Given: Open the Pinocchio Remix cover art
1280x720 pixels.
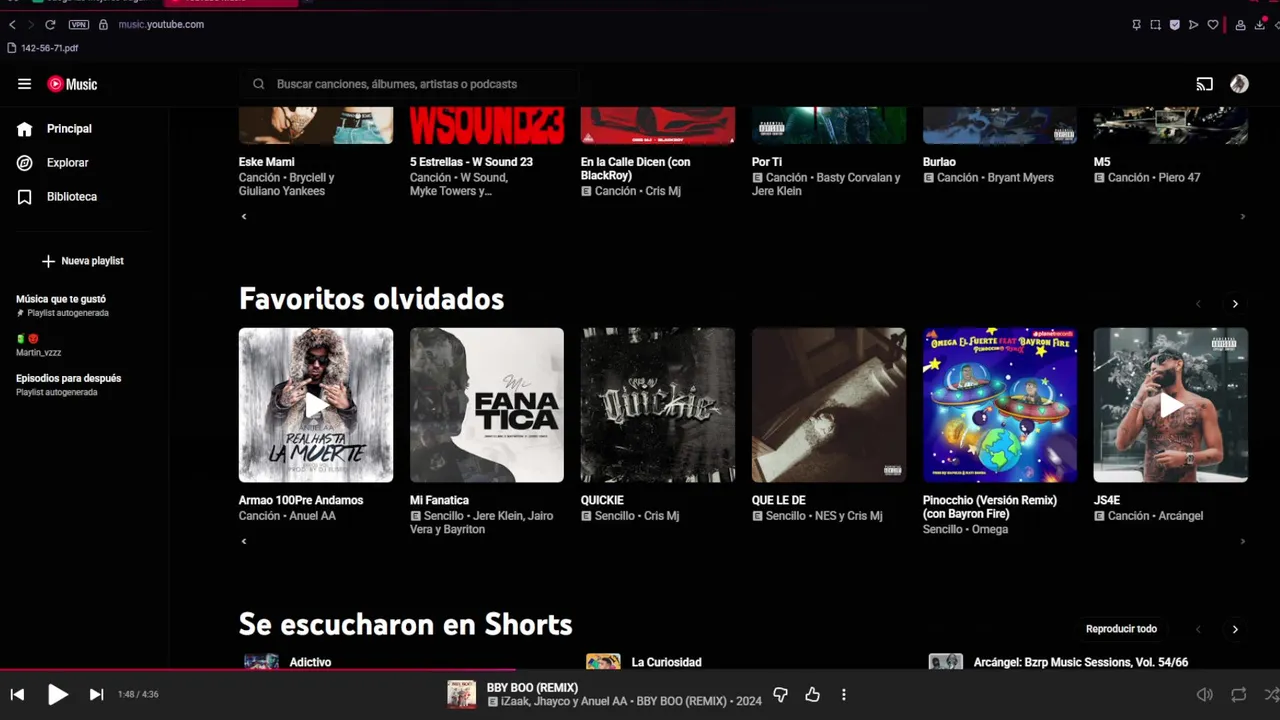Looking at the screenshot, I should pos(1000,405).
